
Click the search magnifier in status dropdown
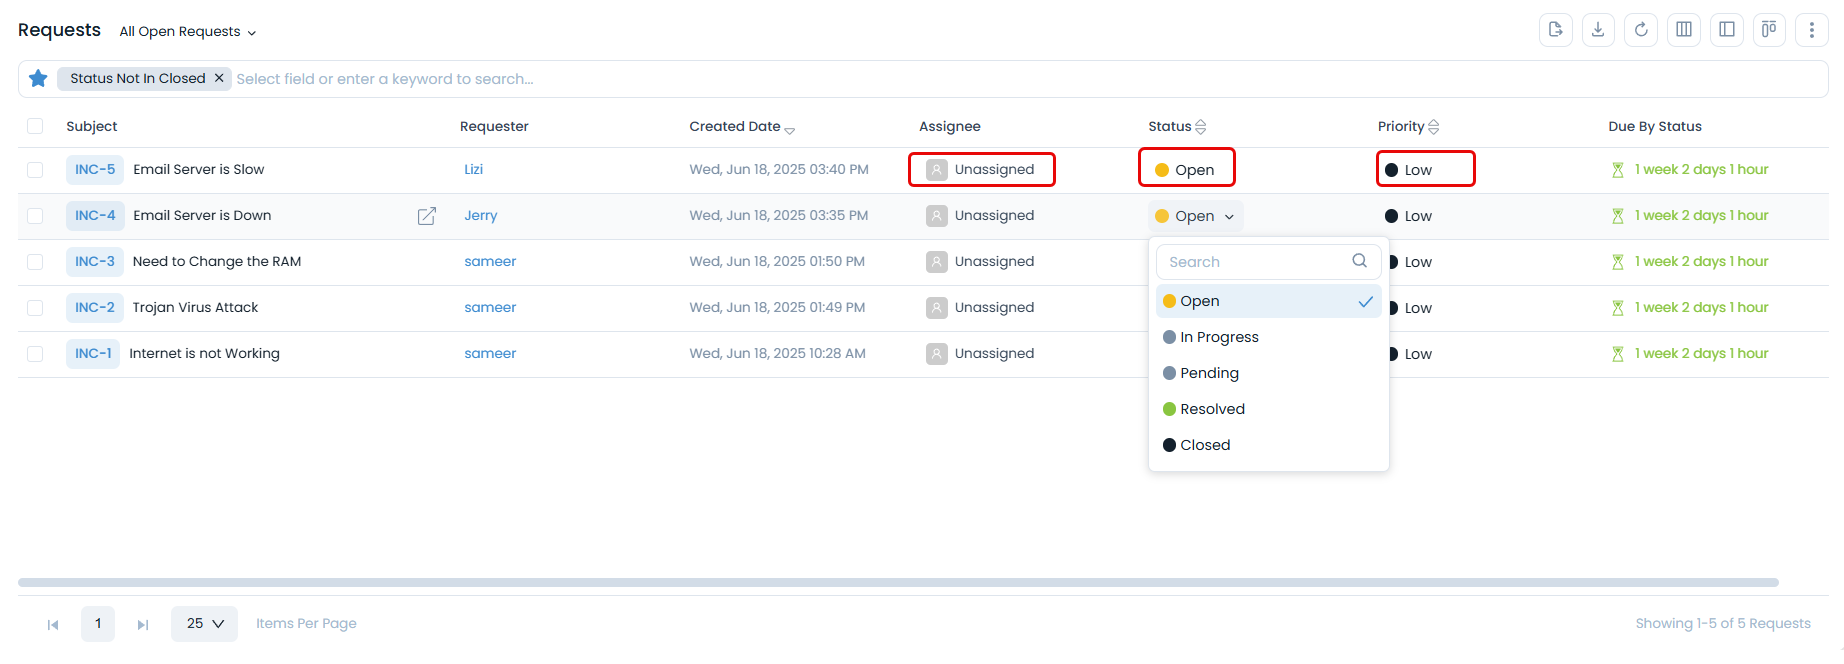pos(1360,261)
